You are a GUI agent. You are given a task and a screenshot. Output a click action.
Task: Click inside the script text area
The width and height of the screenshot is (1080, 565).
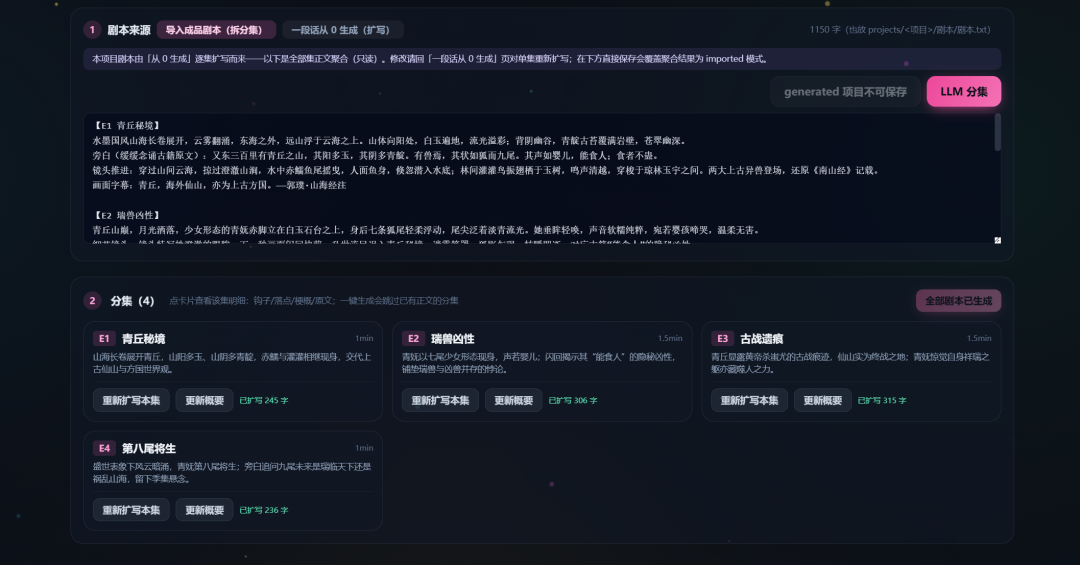click(x=542, y=178)
